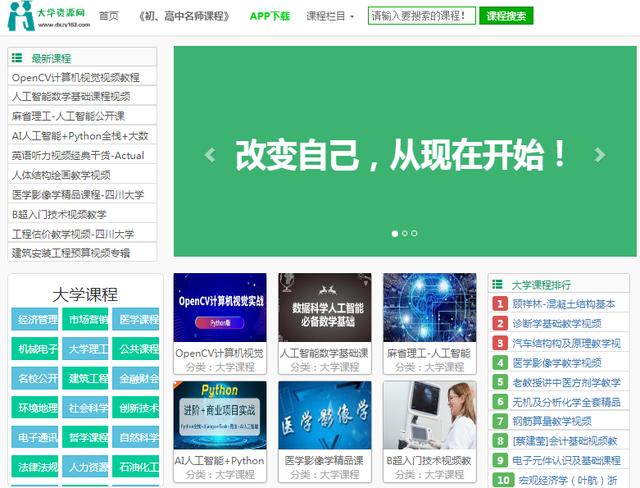
Task: Open the B超入门技术视频 course thumbnail
Action: click(x=430, y=415)
